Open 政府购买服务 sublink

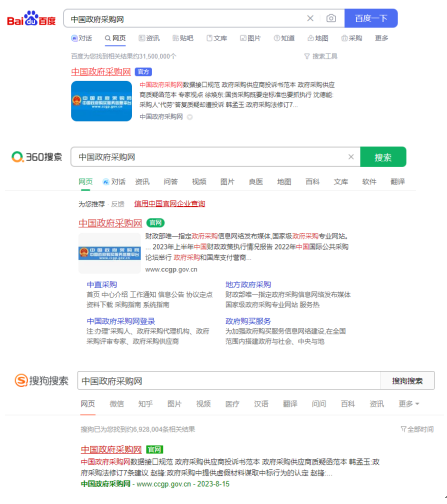coord(248,321)
